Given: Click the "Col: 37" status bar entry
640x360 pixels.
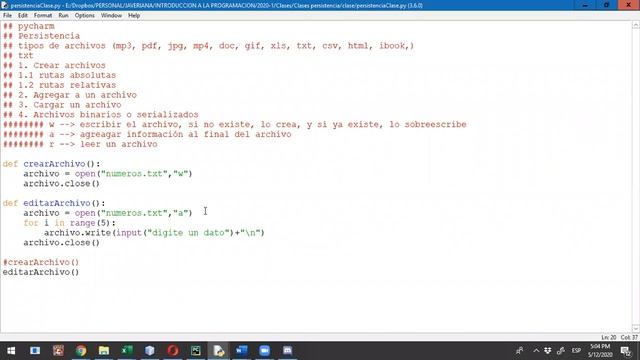Looking at the screenshot, I should coord(629,337).
